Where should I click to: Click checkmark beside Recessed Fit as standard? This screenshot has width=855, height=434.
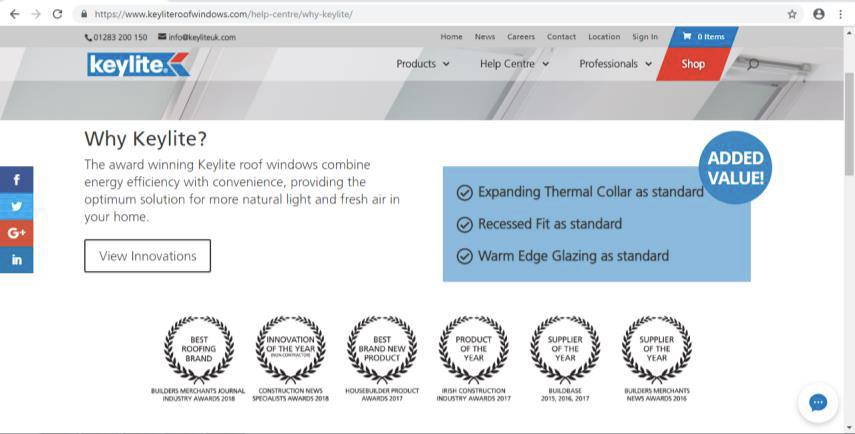pos(464,224)
